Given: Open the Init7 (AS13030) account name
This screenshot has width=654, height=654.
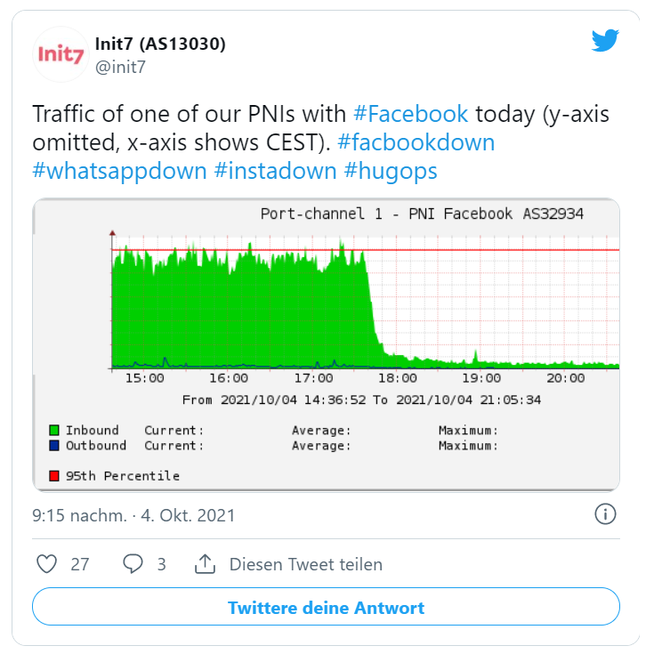Looking at the screenshot, I should pos(160,44).
